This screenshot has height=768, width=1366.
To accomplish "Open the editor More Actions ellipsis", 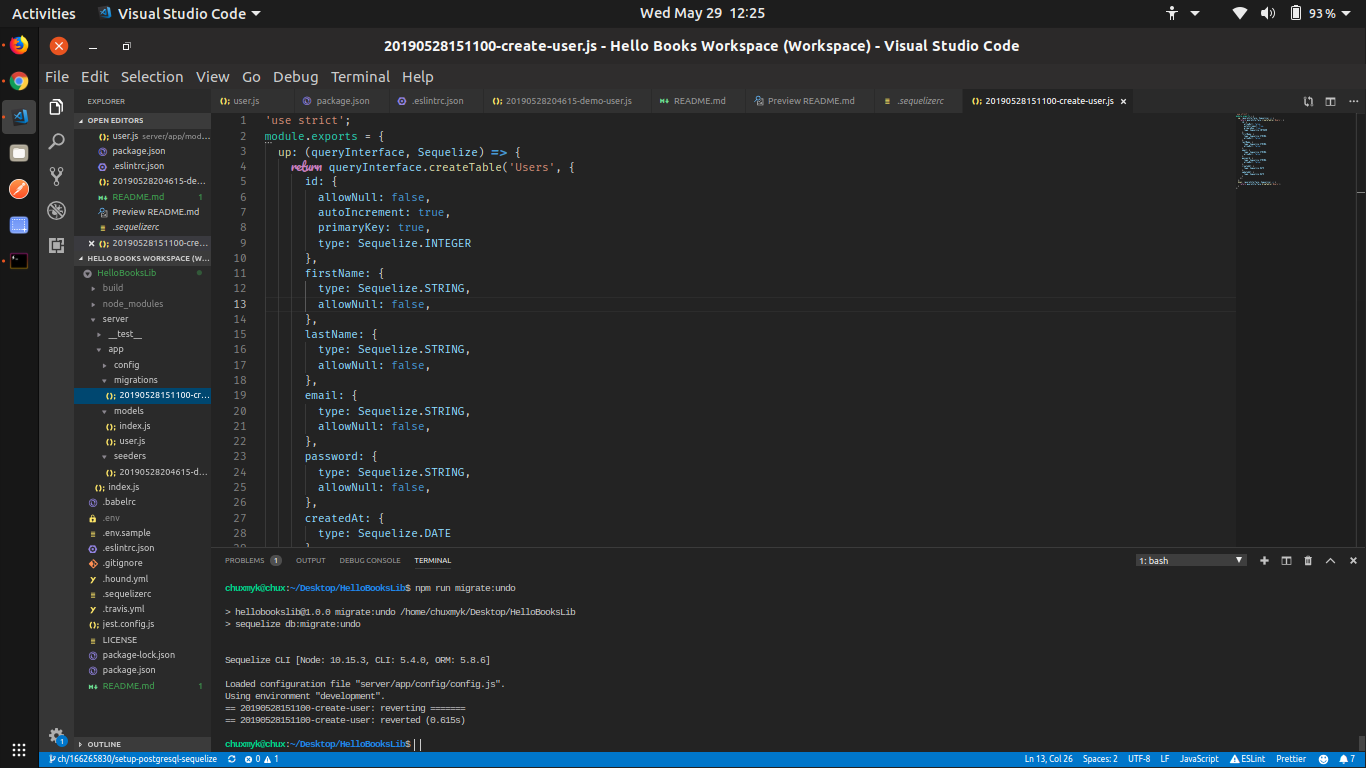I will click(1353, 101).
